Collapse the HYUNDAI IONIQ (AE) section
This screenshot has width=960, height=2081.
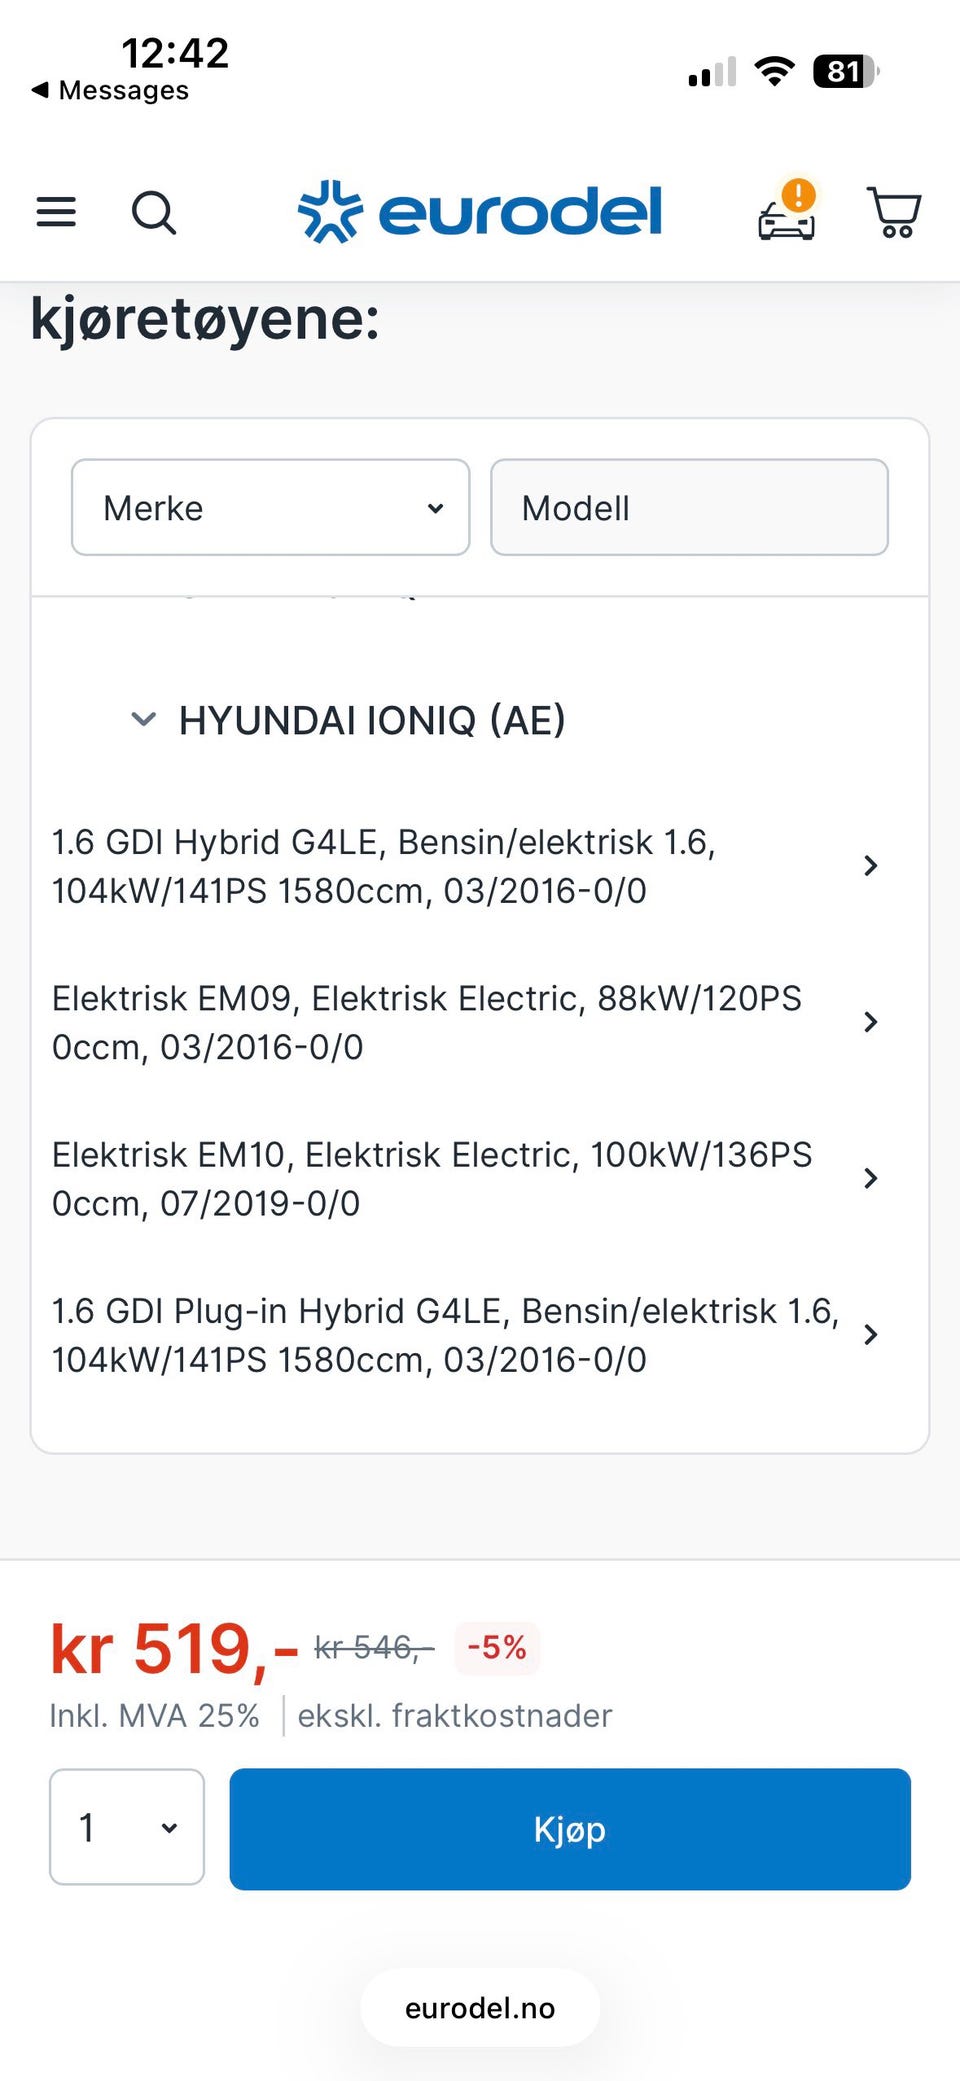click(x=144, y=719)
